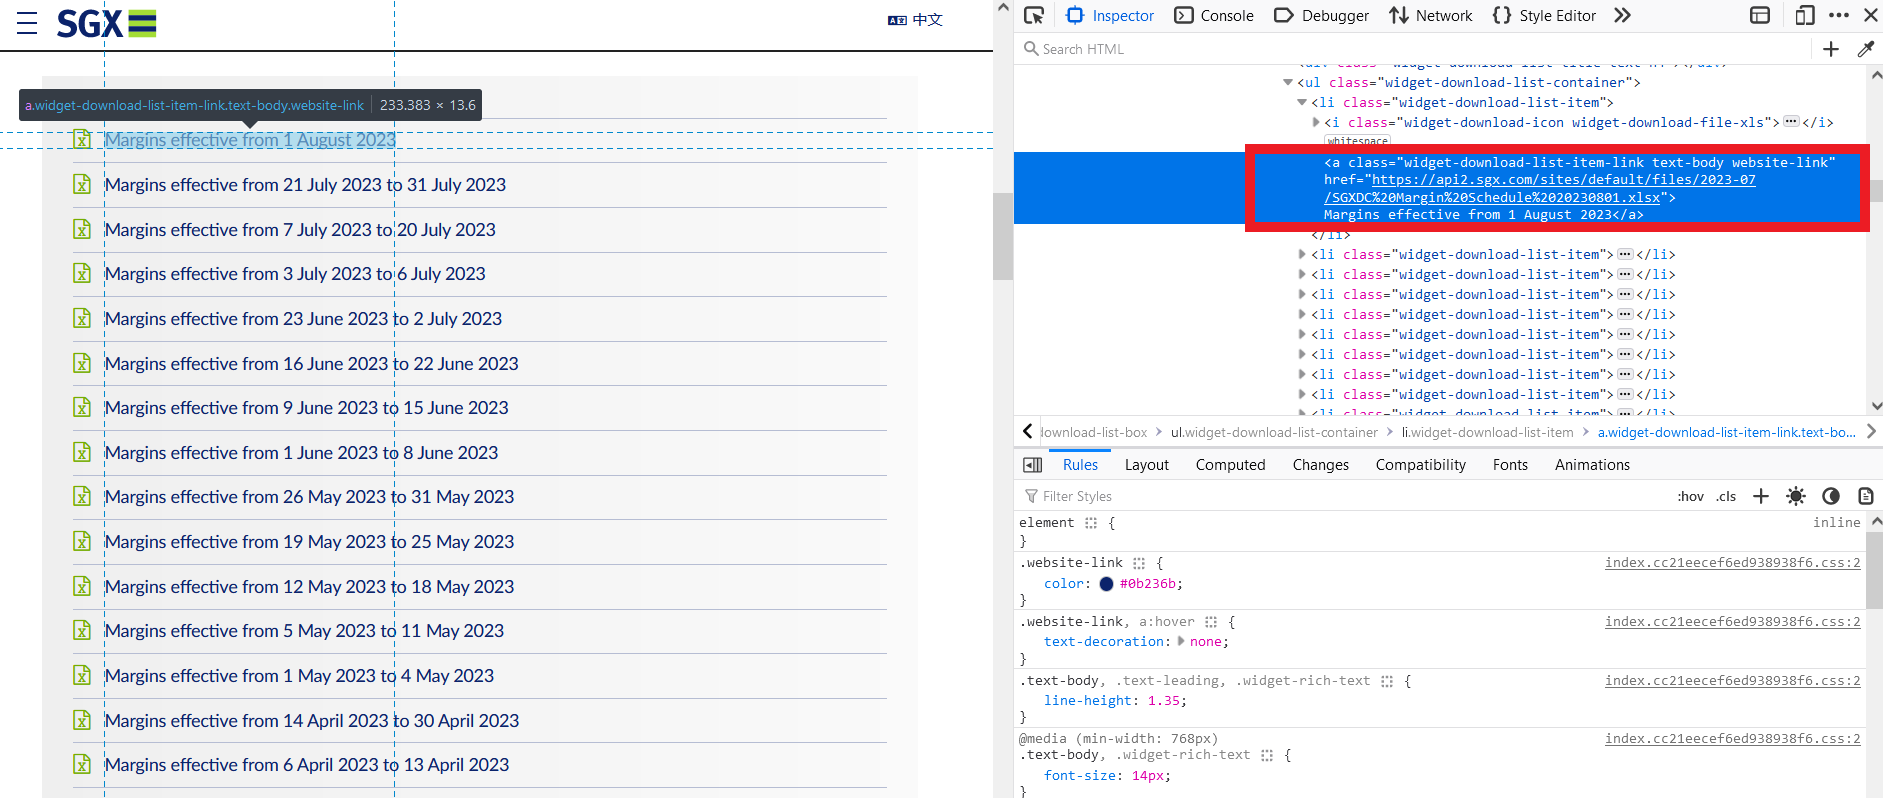This screenshot has height=798, width=1883.
Task: Open the more tools chevron overflow
Action: coord(1622,15)
